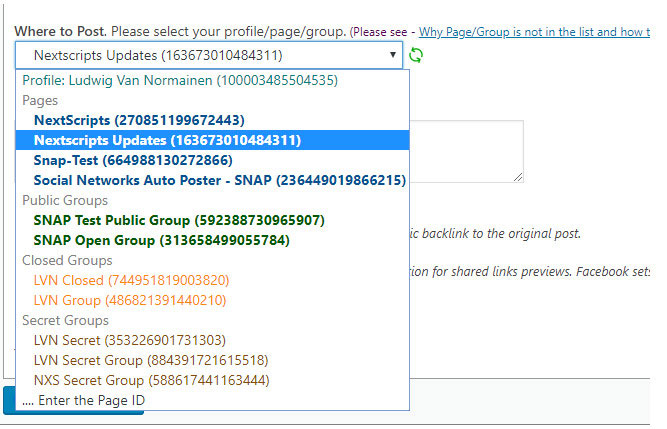Select Profile: Ludwig Van Normainen option

[185, 80]
